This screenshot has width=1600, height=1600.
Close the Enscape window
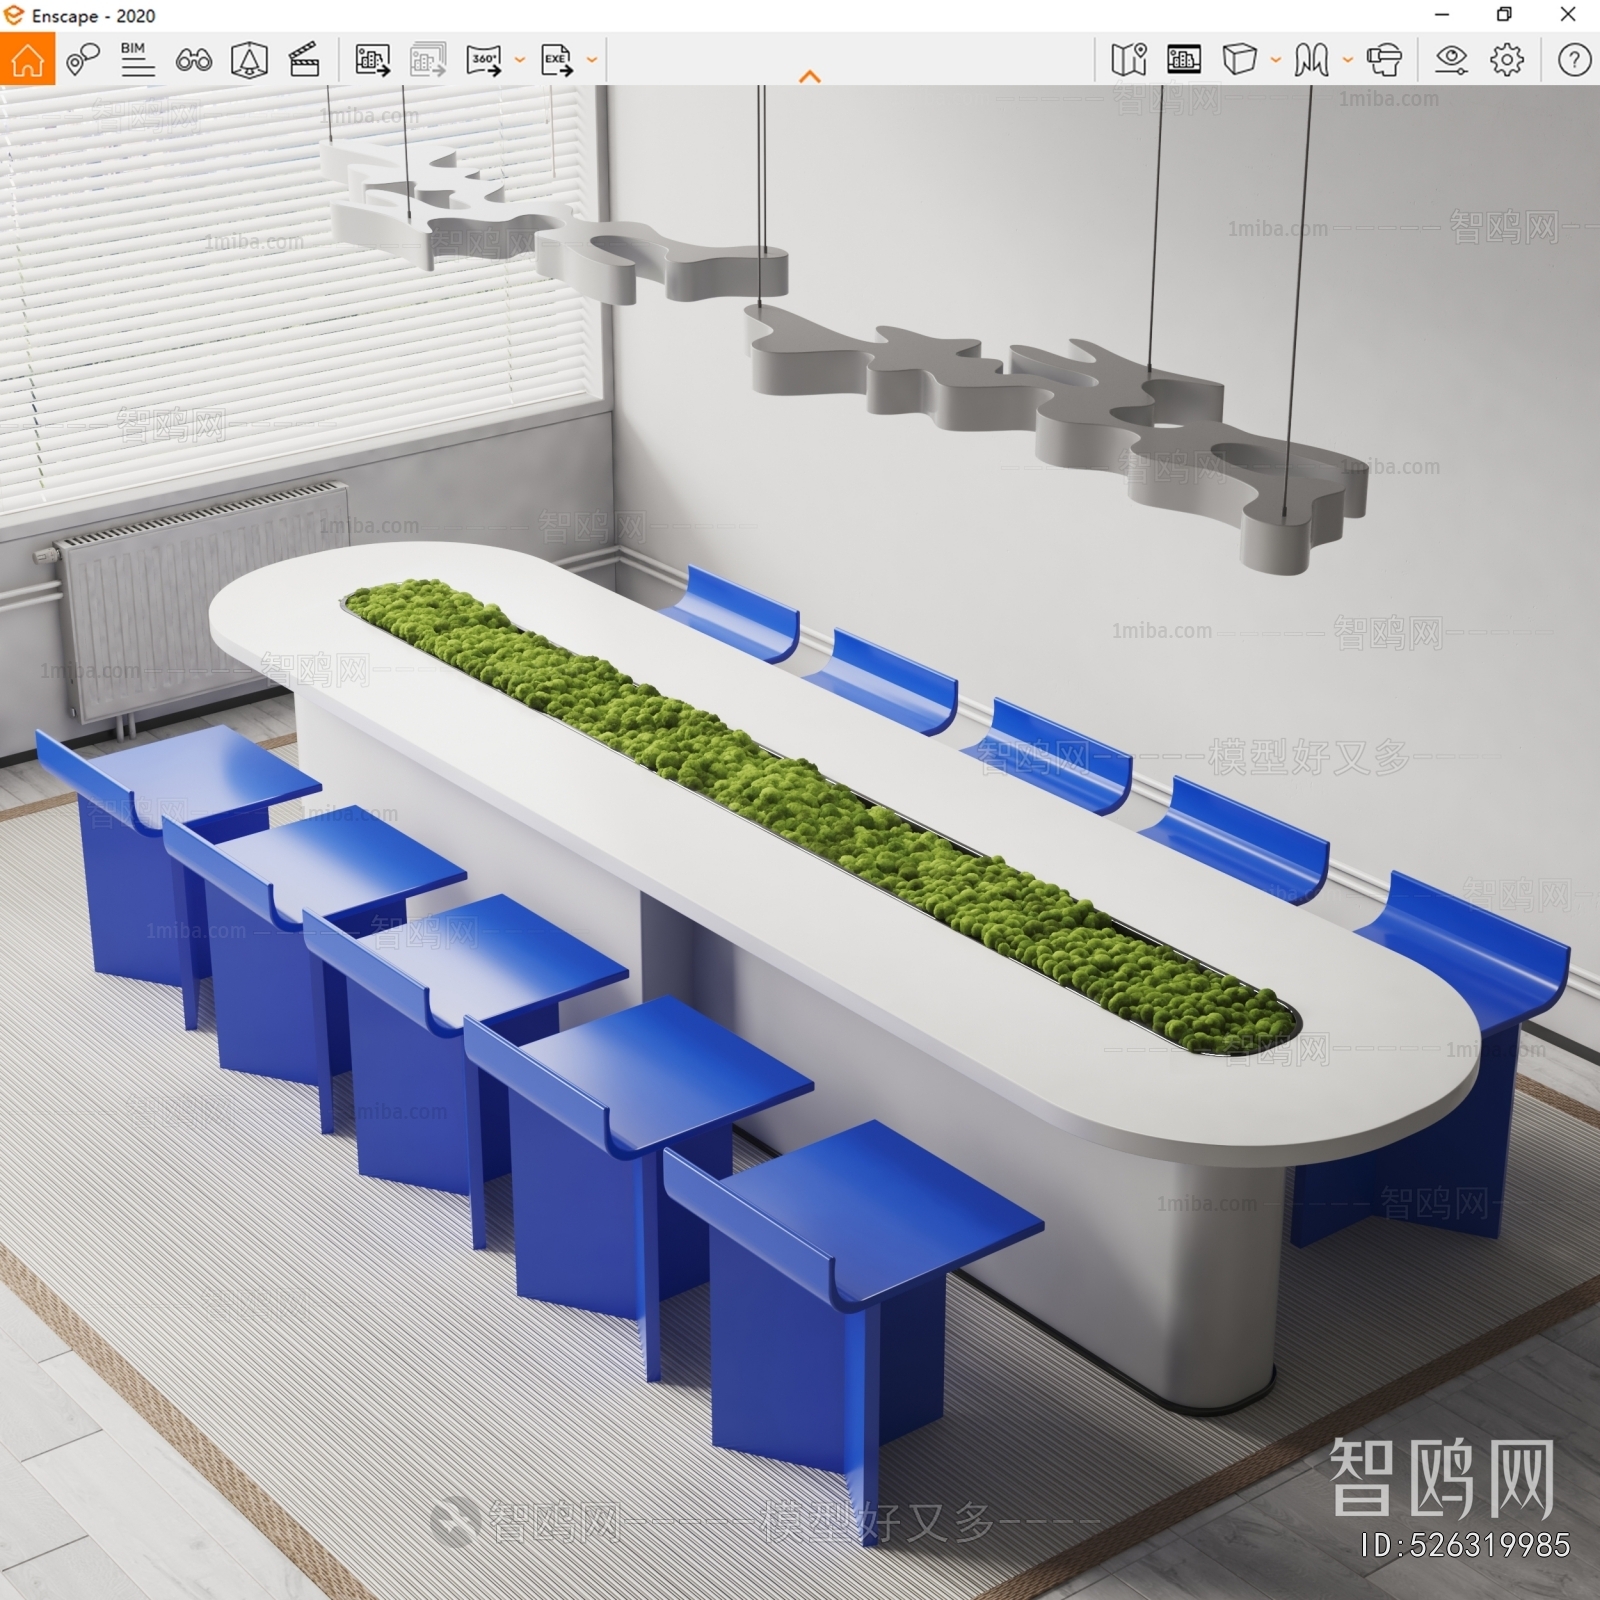click(x=1568, y=15)
